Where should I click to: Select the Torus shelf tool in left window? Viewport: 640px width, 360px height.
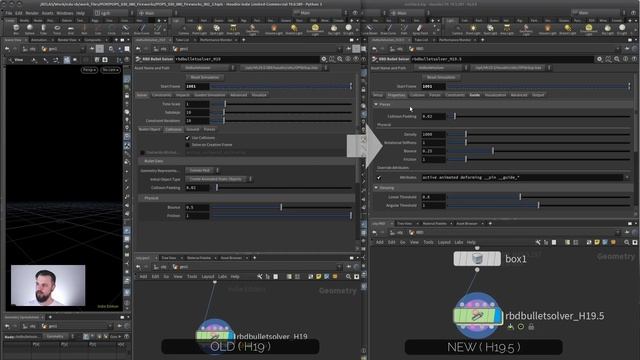[x=57, y=29]
